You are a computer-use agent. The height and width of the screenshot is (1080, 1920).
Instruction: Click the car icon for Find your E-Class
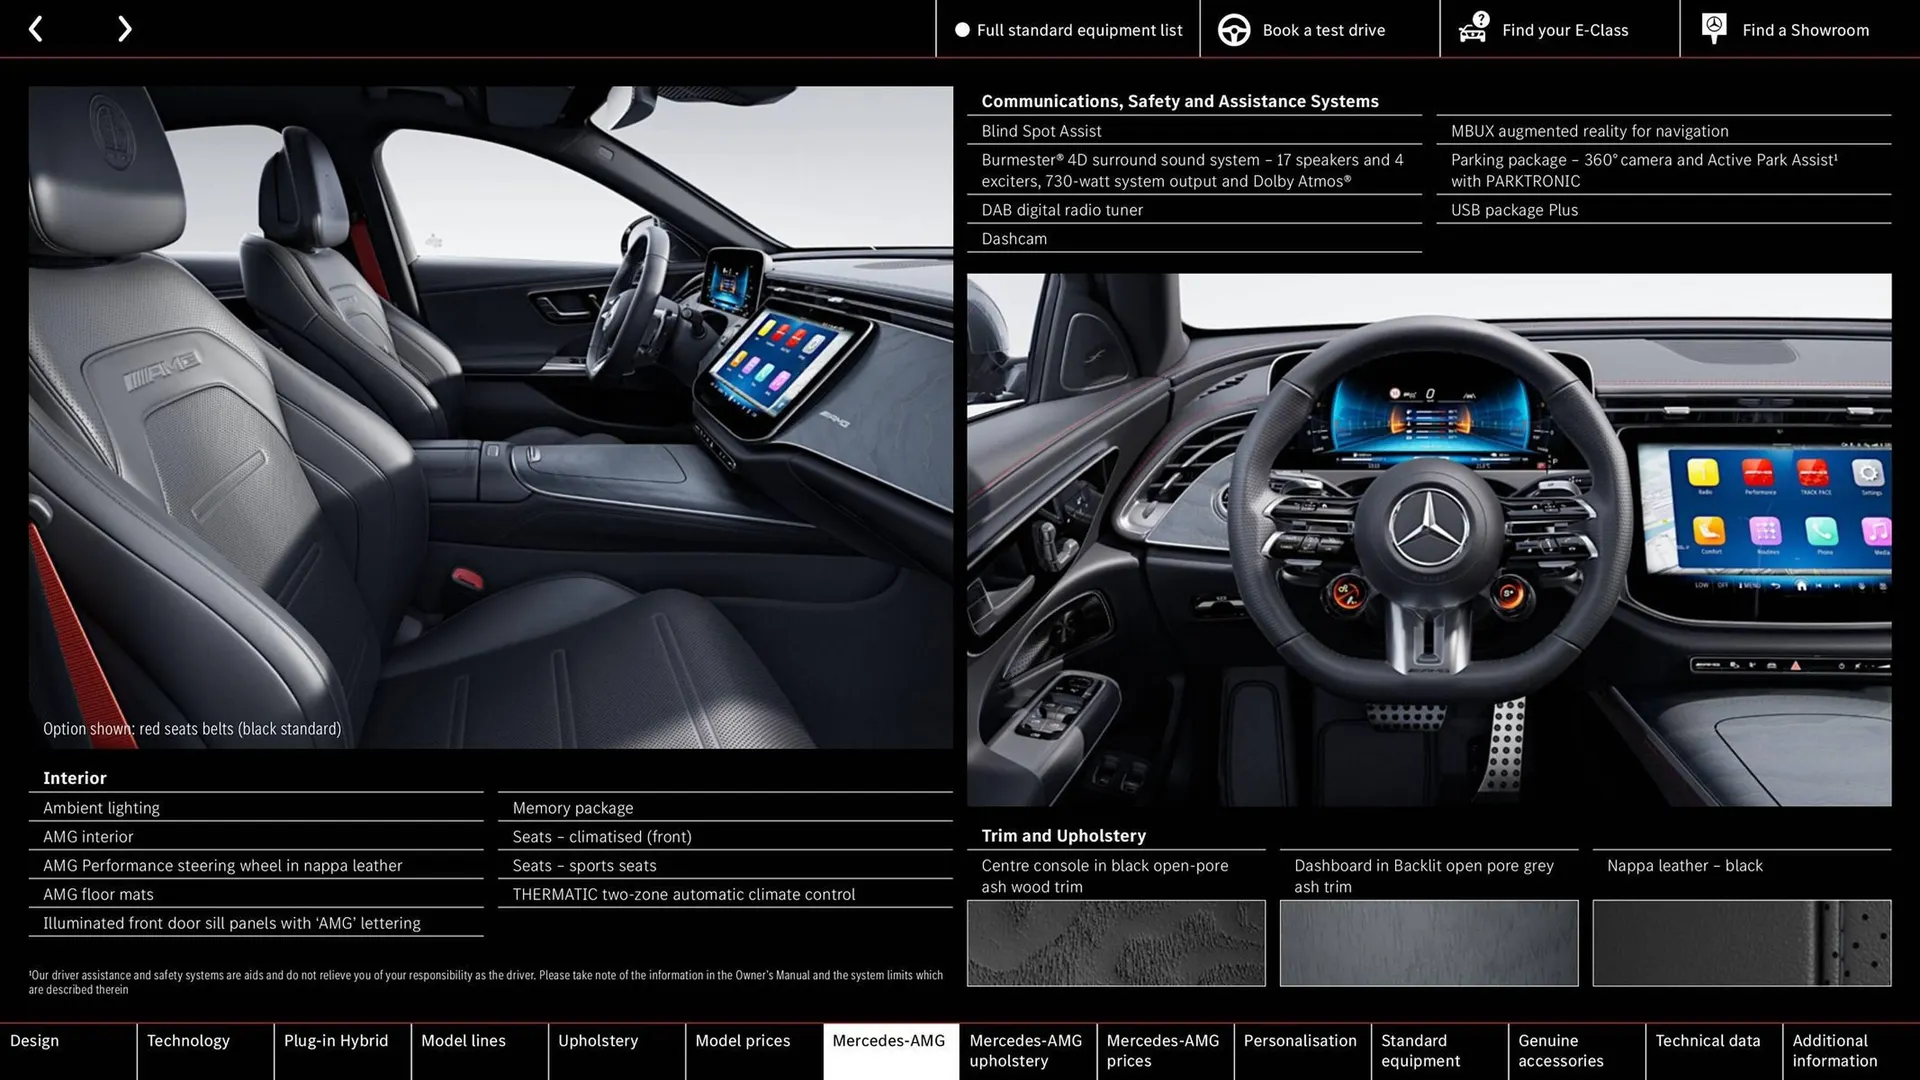(x=1471, y=33)
